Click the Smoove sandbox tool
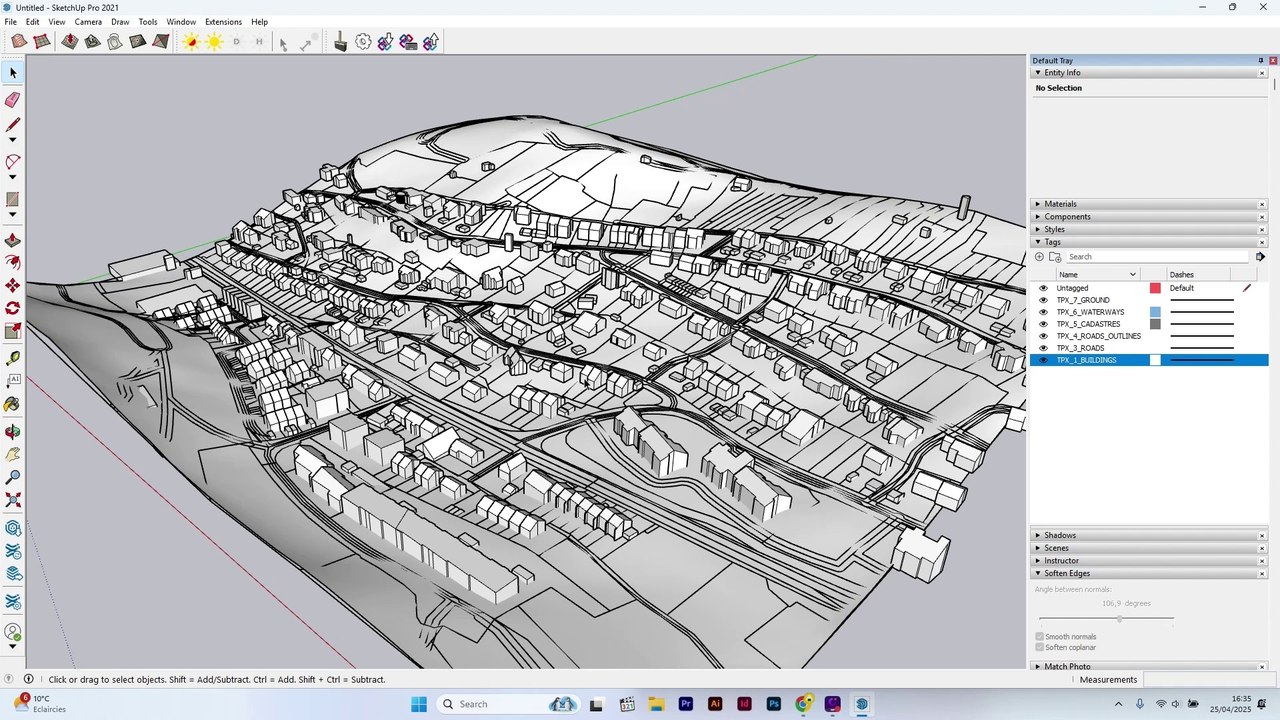1280x720 pixels. (69, 42)
